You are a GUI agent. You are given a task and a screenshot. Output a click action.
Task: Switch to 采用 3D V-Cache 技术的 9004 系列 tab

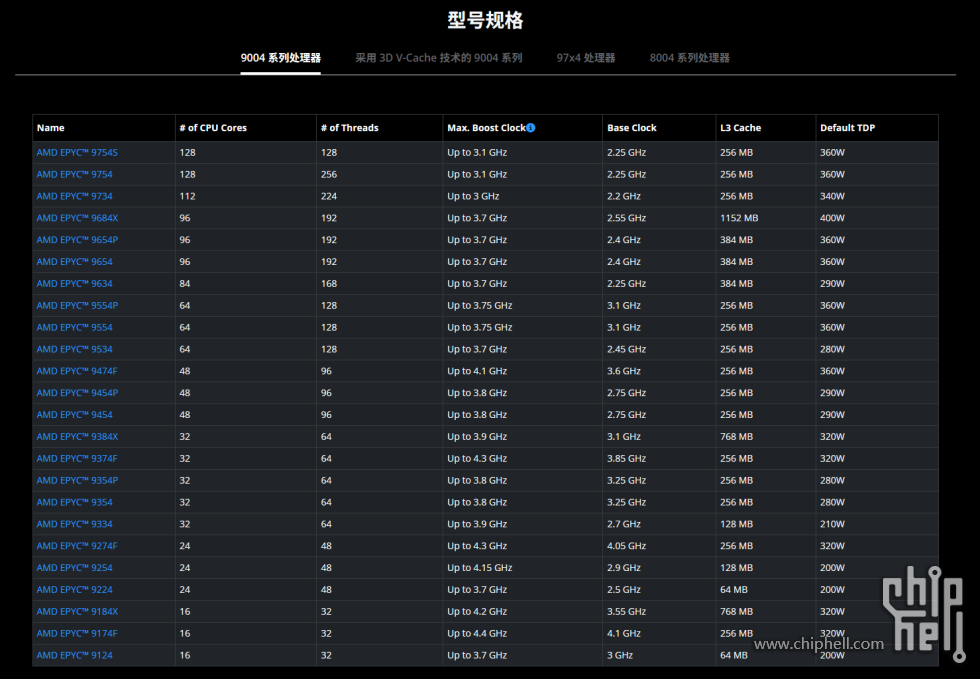tap(439, 58)
